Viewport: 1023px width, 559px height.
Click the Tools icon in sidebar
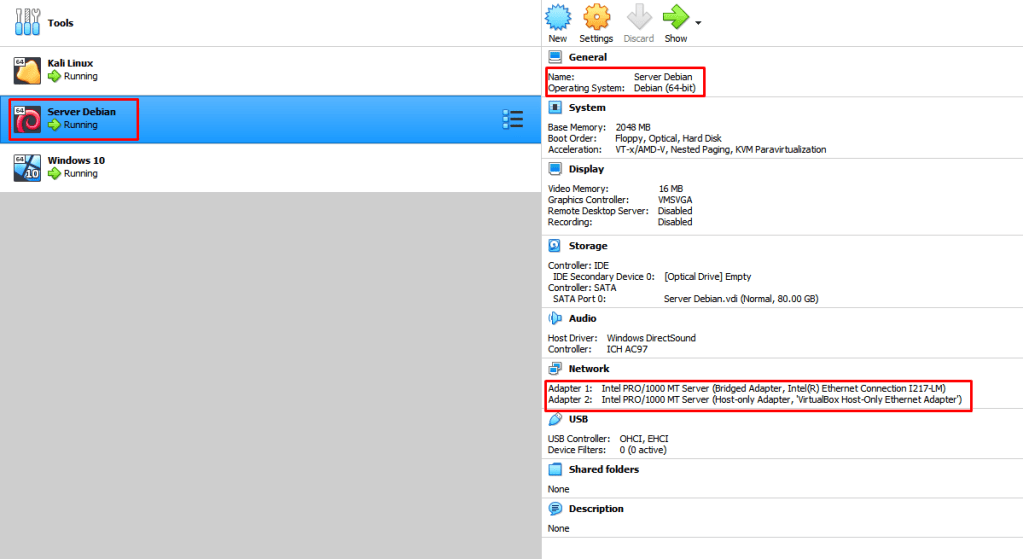[28, 22]
